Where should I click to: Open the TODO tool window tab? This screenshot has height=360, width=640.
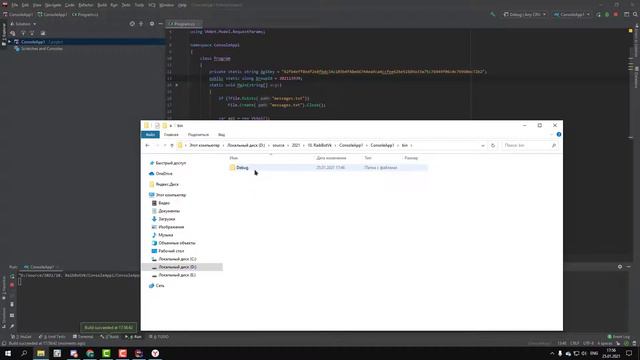pos(159,337)
